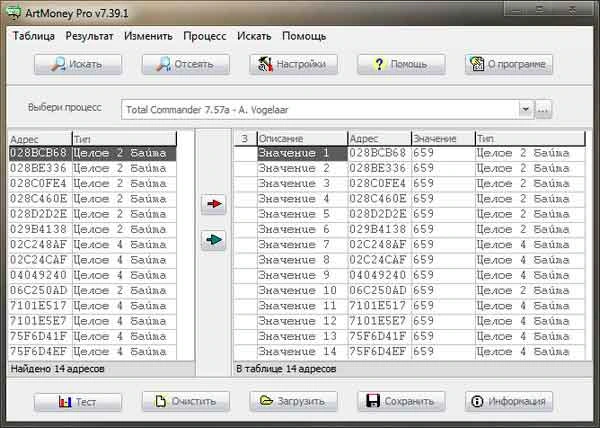This screenshot has width=600, height=428.
Task: Select address 04049240 in the found list
Action: 39,275
